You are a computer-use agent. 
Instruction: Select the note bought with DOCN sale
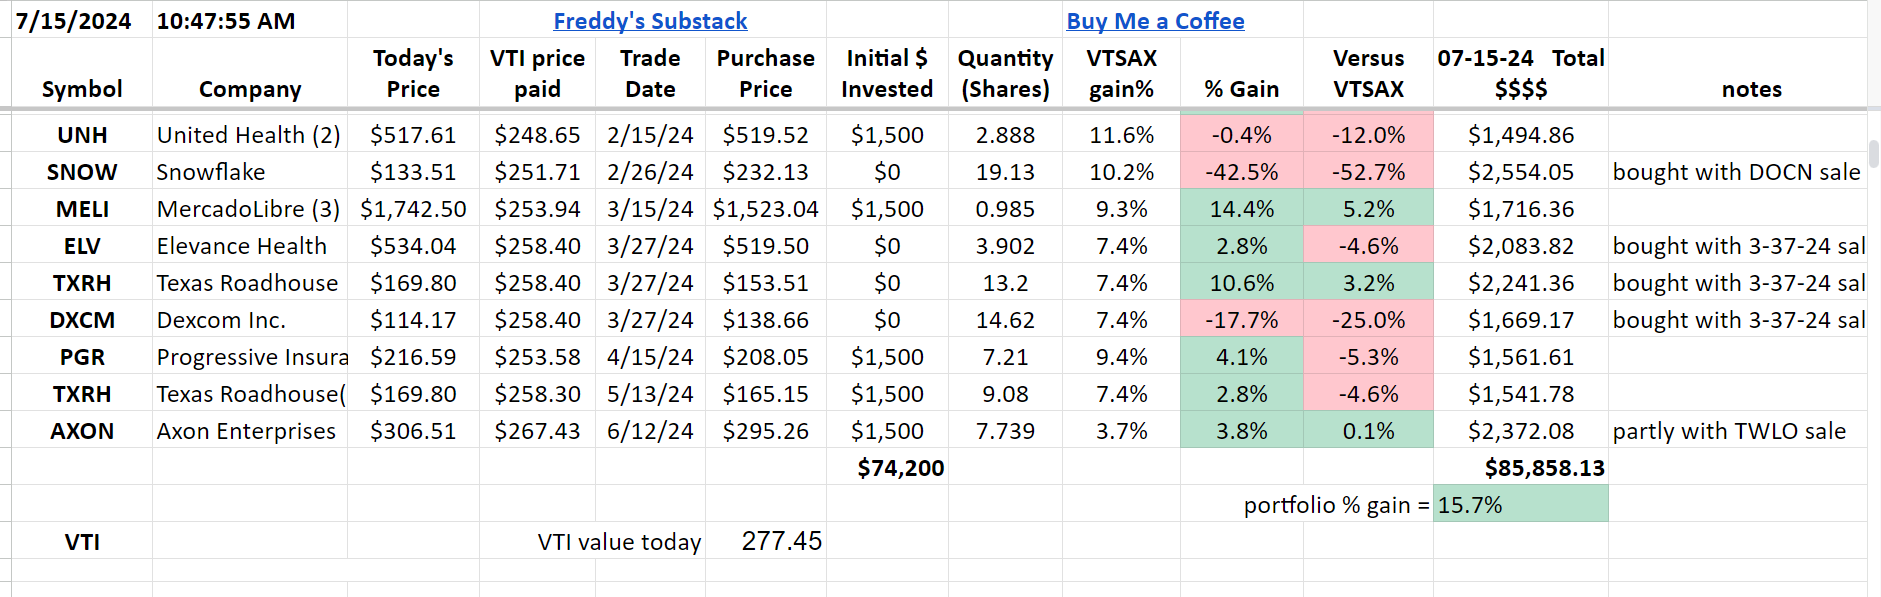[x=1737, y=172]
